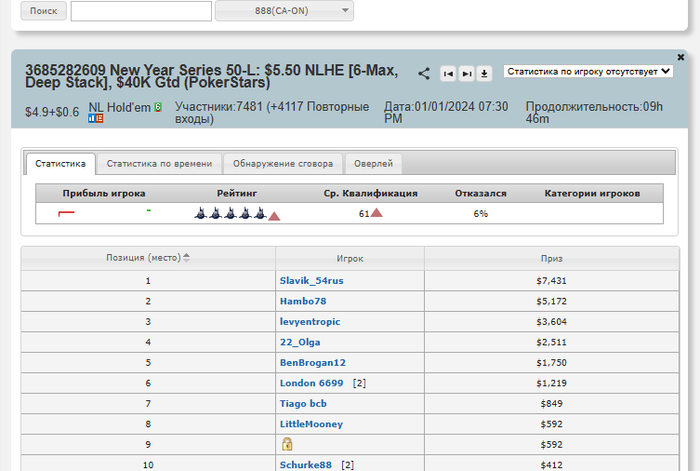Click the $412 prize cell
Image resolution: width=700 pixels, height=471 pixels.
tap(552, 465)
